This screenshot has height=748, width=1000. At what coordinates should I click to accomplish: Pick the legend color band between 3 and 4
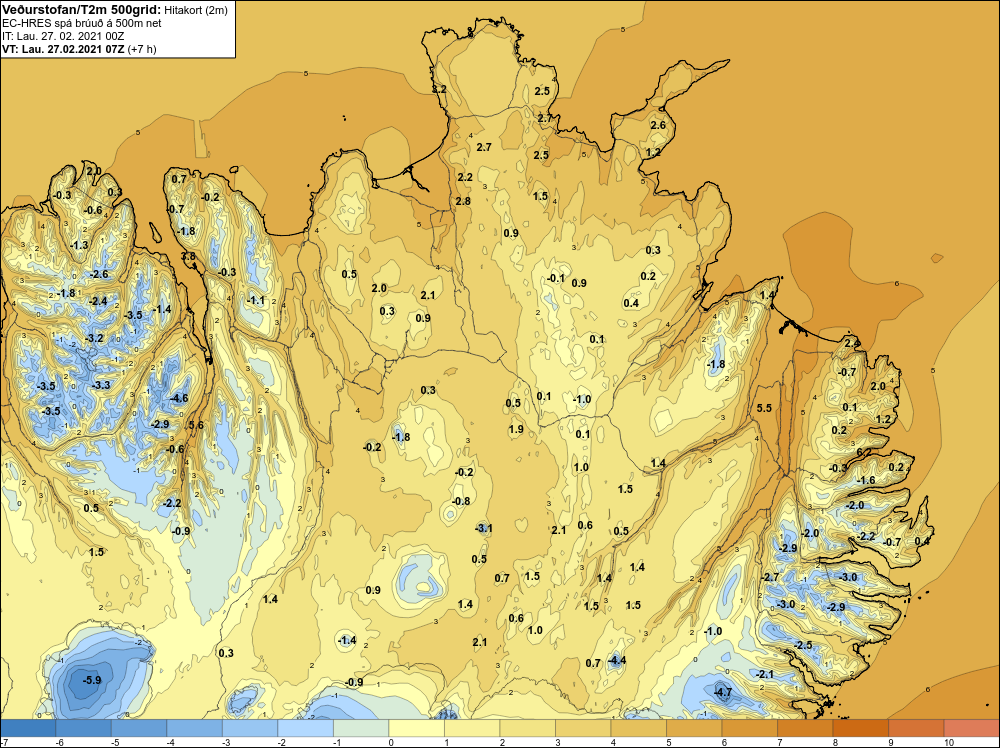(x=583, y=728)
